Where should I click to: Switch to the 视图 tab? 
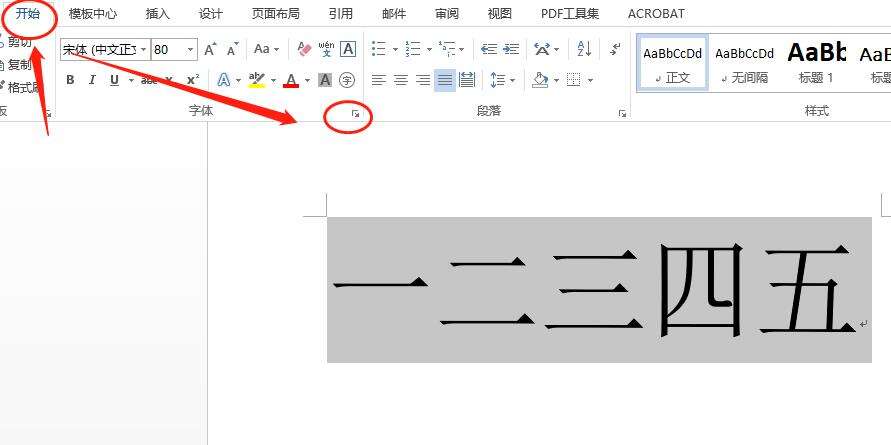tap(499, 14)
